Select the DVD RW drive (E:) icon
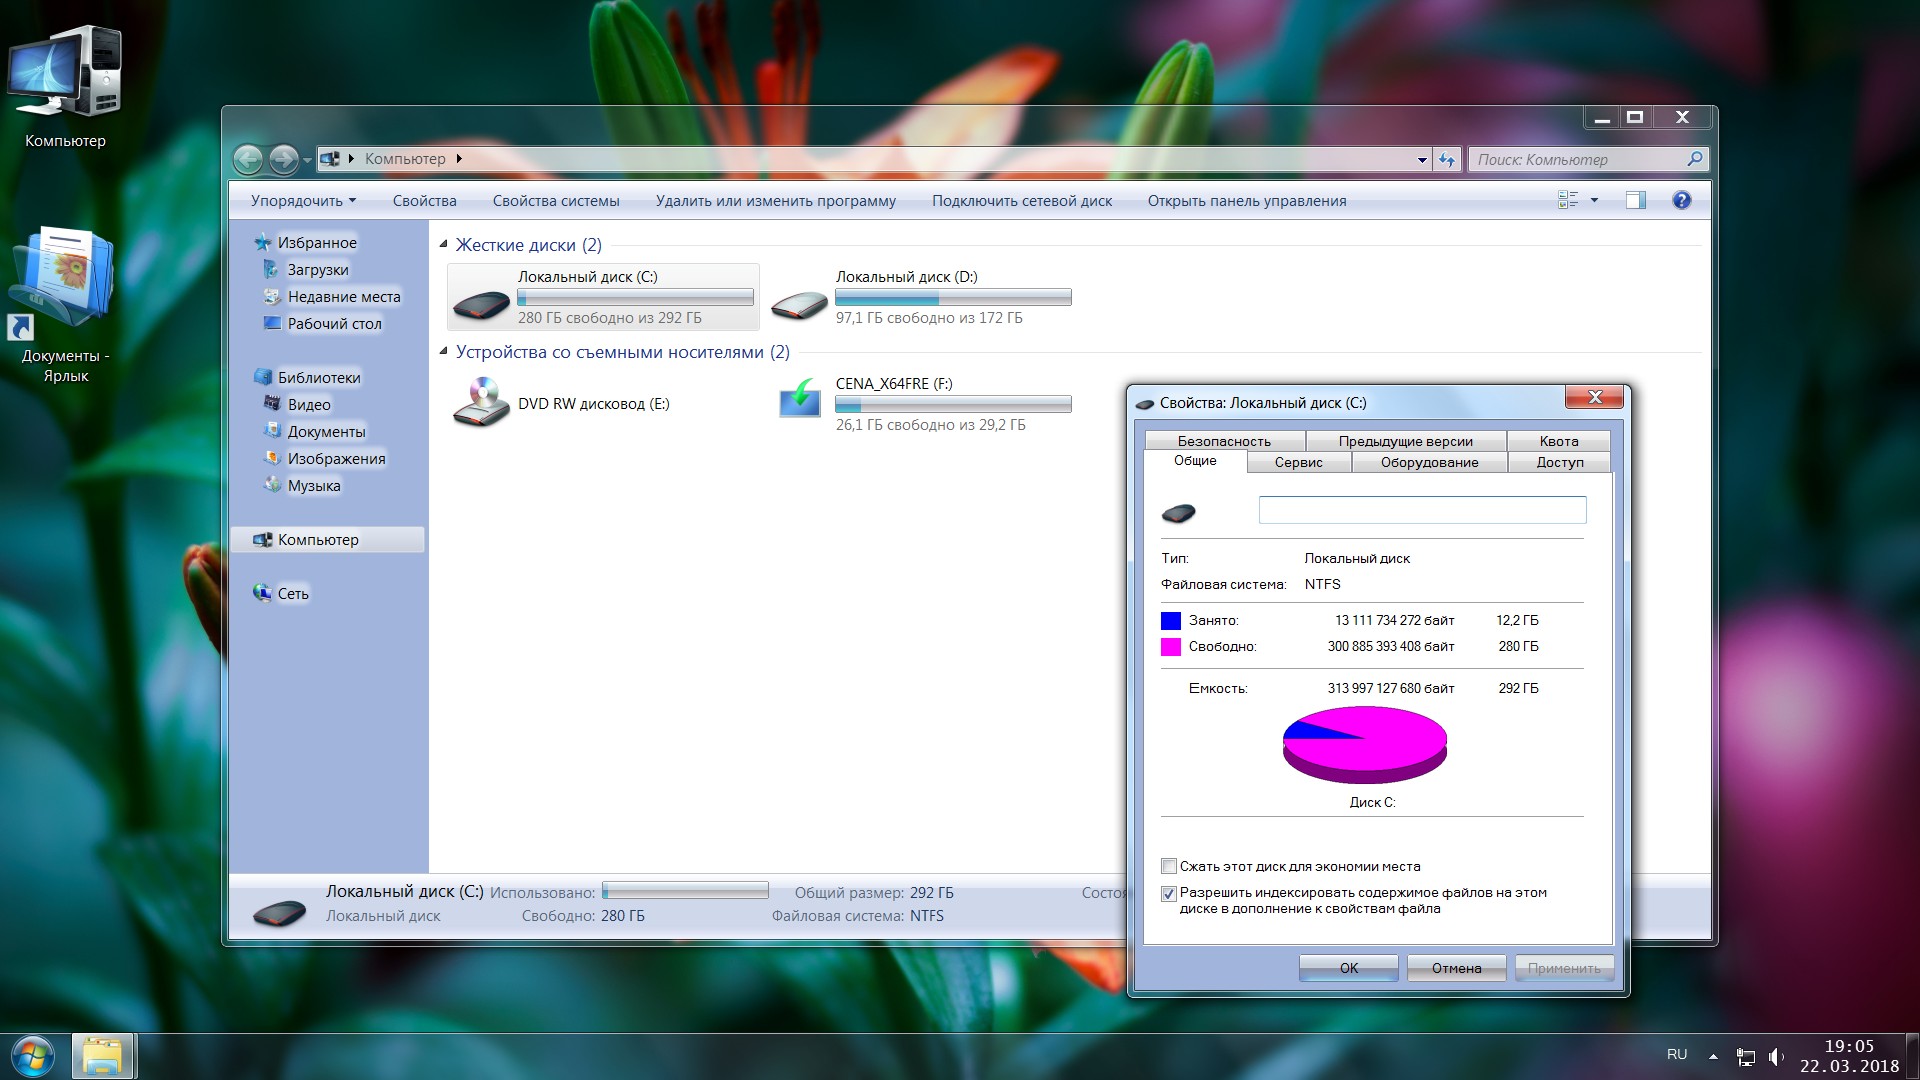 pyautogui.click(x=481, y=402)
